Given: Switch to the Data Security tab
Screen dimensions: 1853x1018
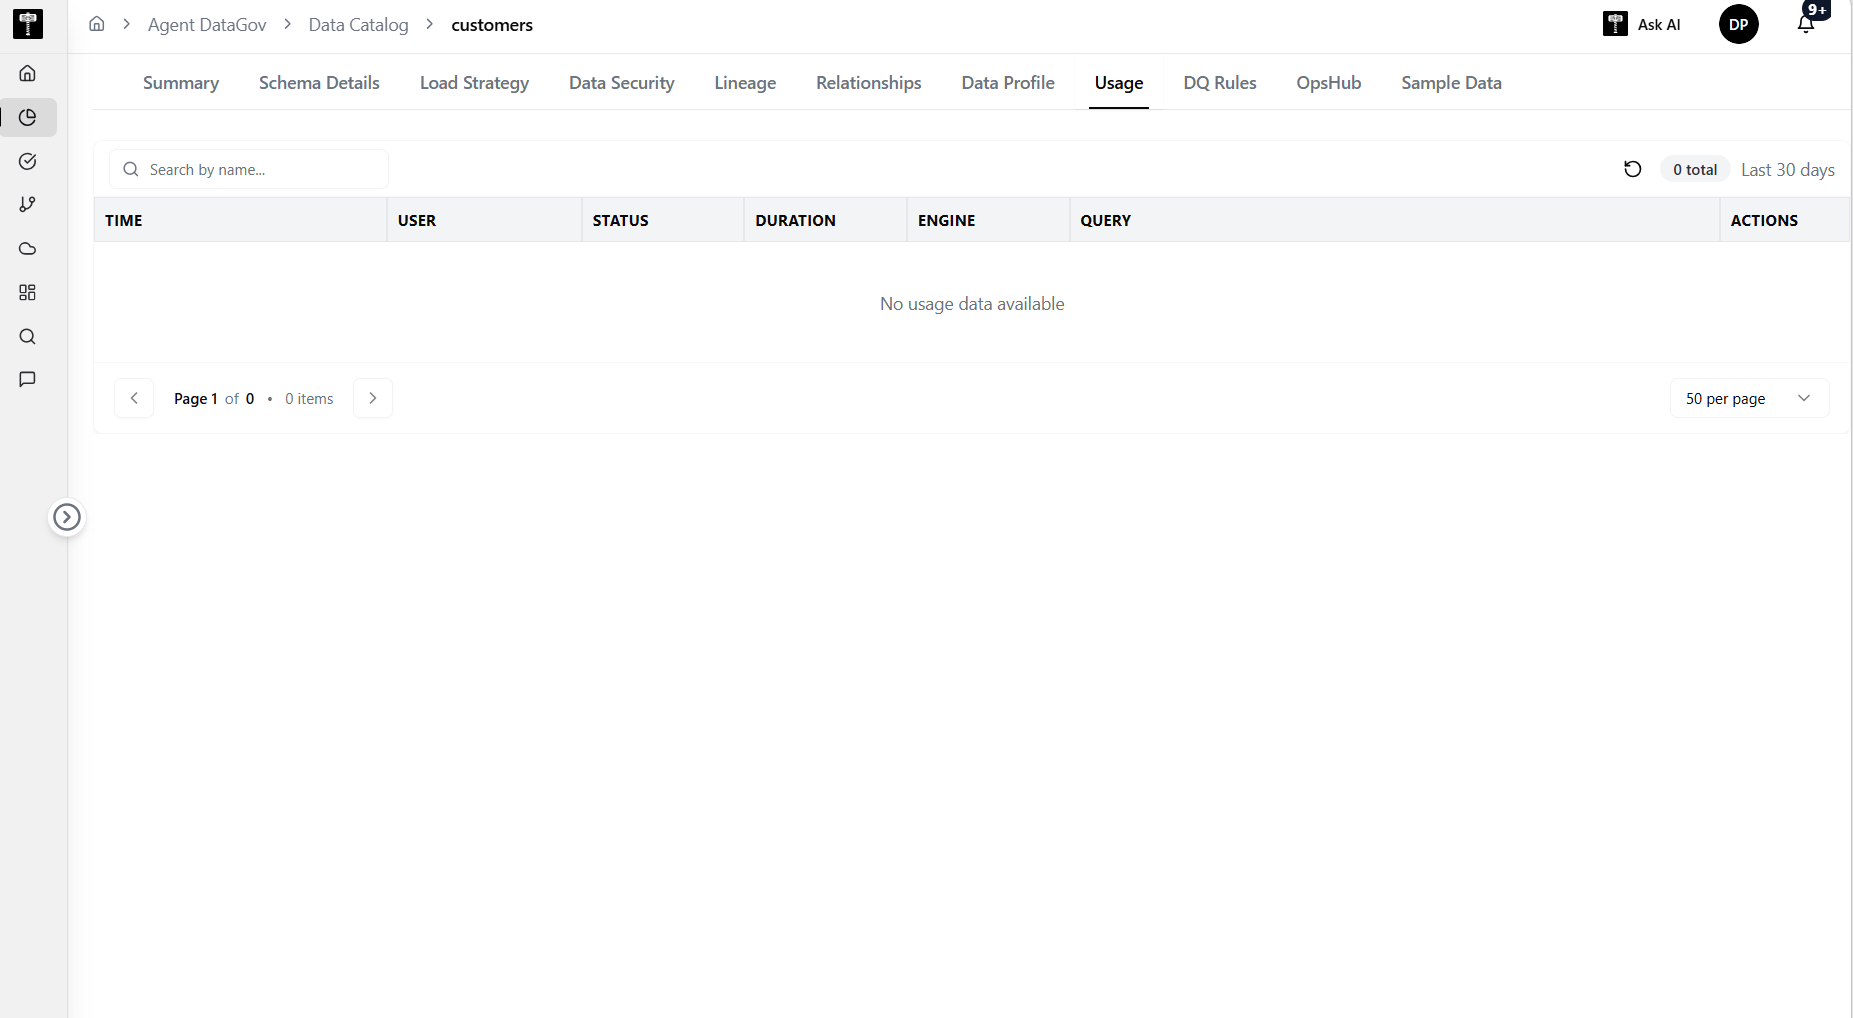Looking at the screenshot, I should (x=622, y=83).
